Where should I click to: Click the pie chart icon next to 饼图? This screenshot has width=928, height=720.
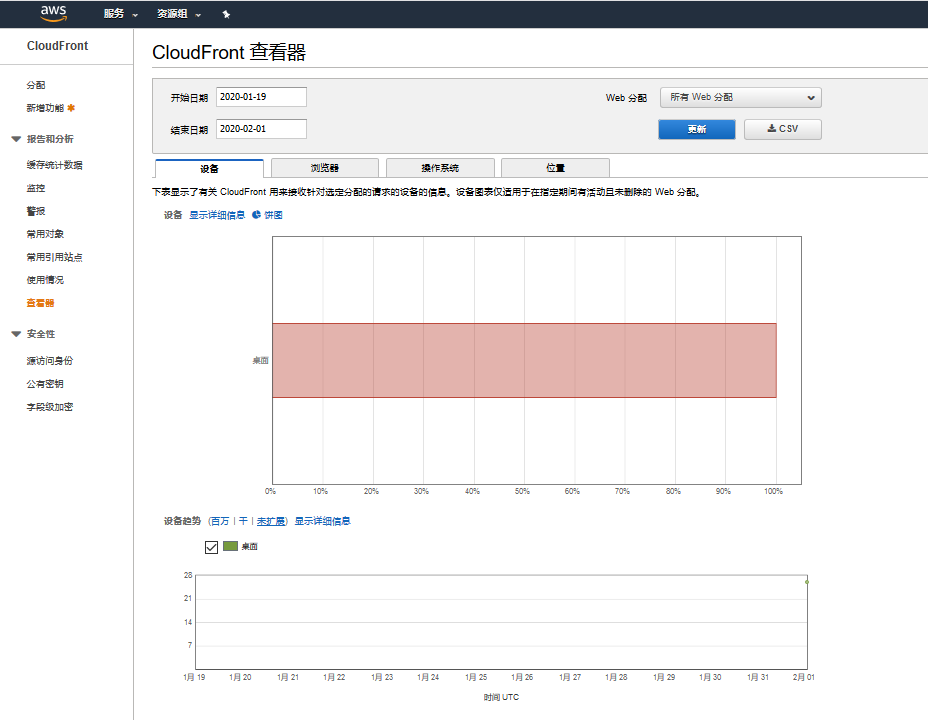[x=256, y=215]
